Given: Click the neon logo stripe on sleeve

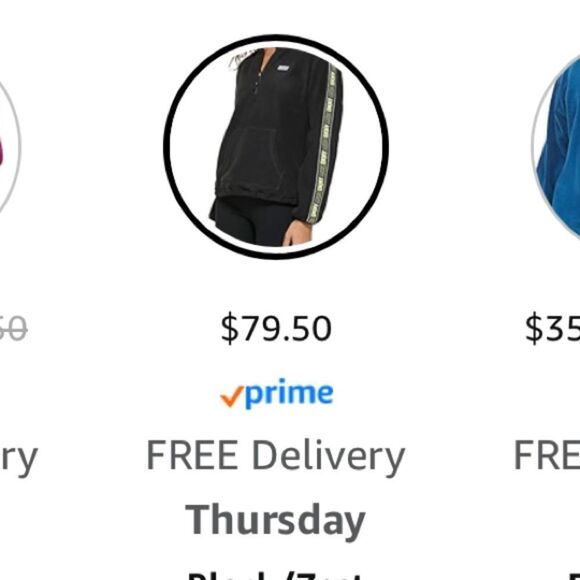Looking at the screenshot, I should (x=323, y=144).
